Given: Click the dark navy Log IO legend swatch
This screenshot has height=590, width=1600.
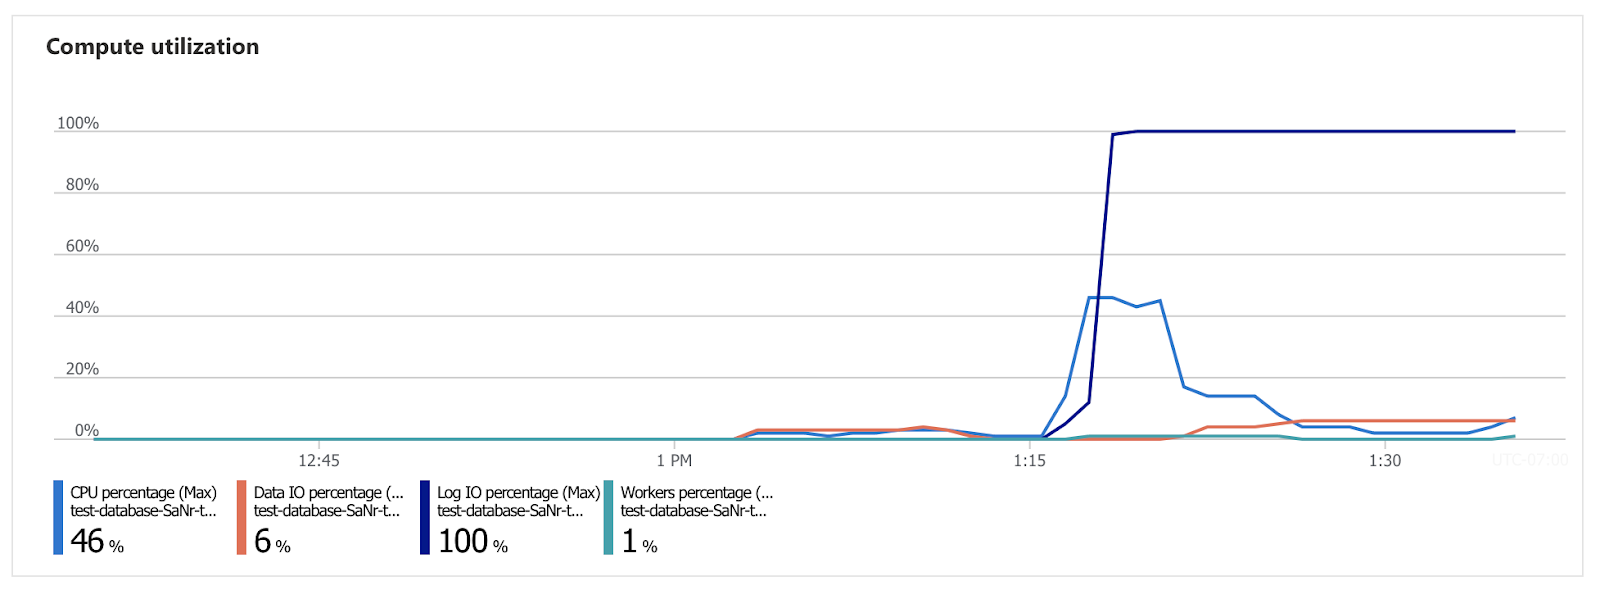Looking at the screenshot, I should pyautogui.click(x=425, y=517).
